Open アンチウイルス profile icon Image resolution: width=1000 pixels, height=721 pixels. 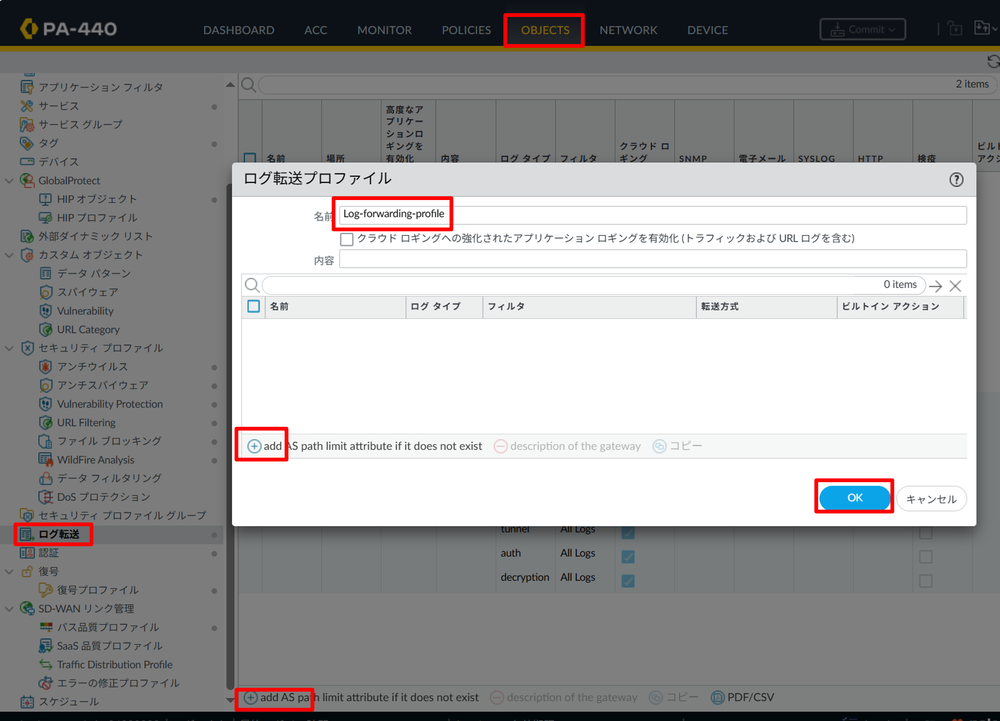(45, 367)
